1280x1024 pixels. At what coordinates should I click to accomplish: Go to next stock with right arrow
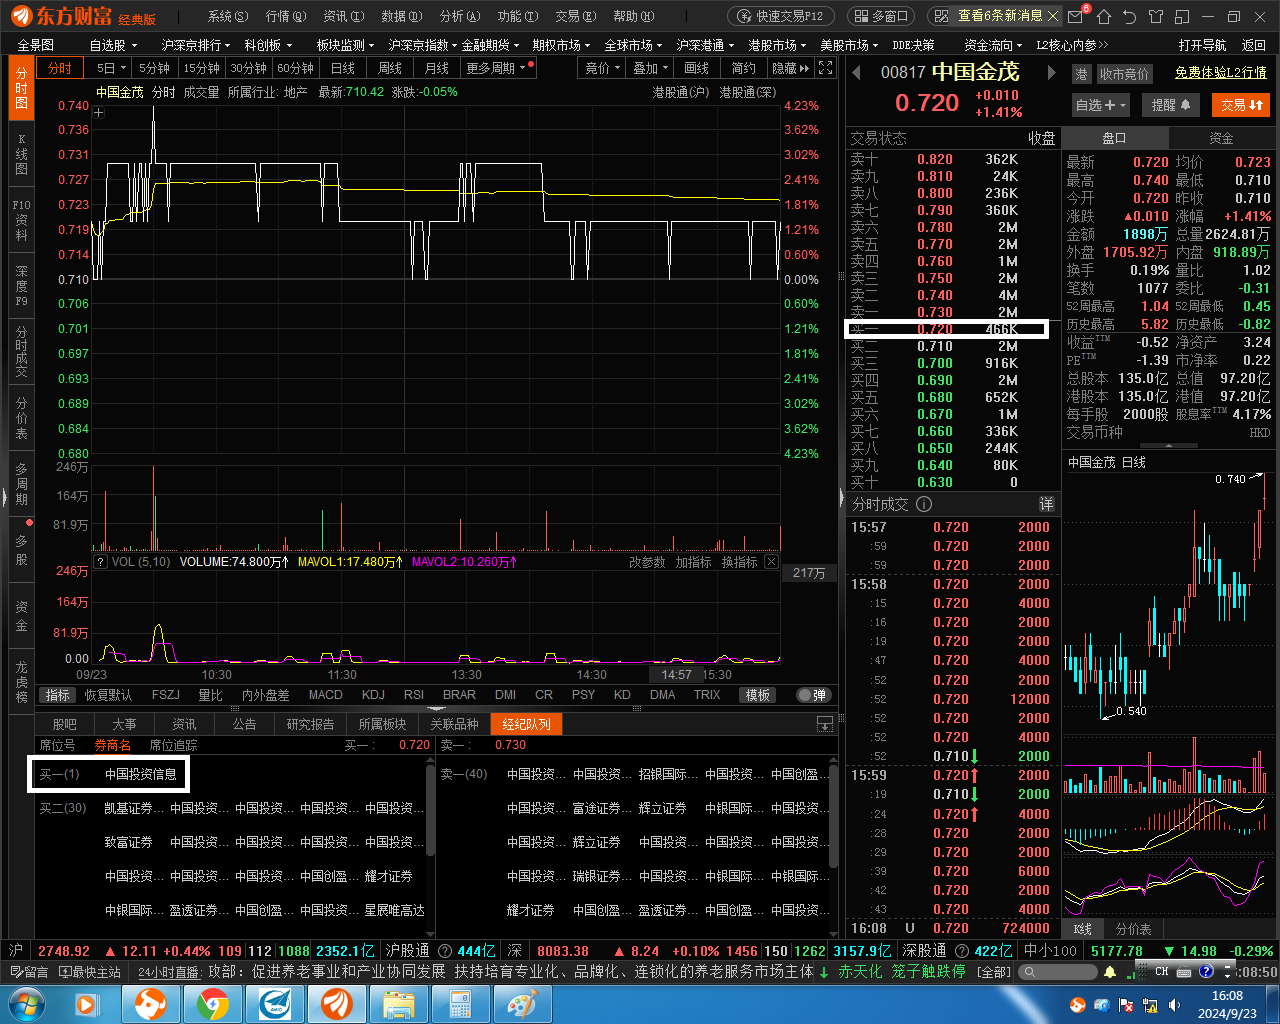(x=1051, y=72)
